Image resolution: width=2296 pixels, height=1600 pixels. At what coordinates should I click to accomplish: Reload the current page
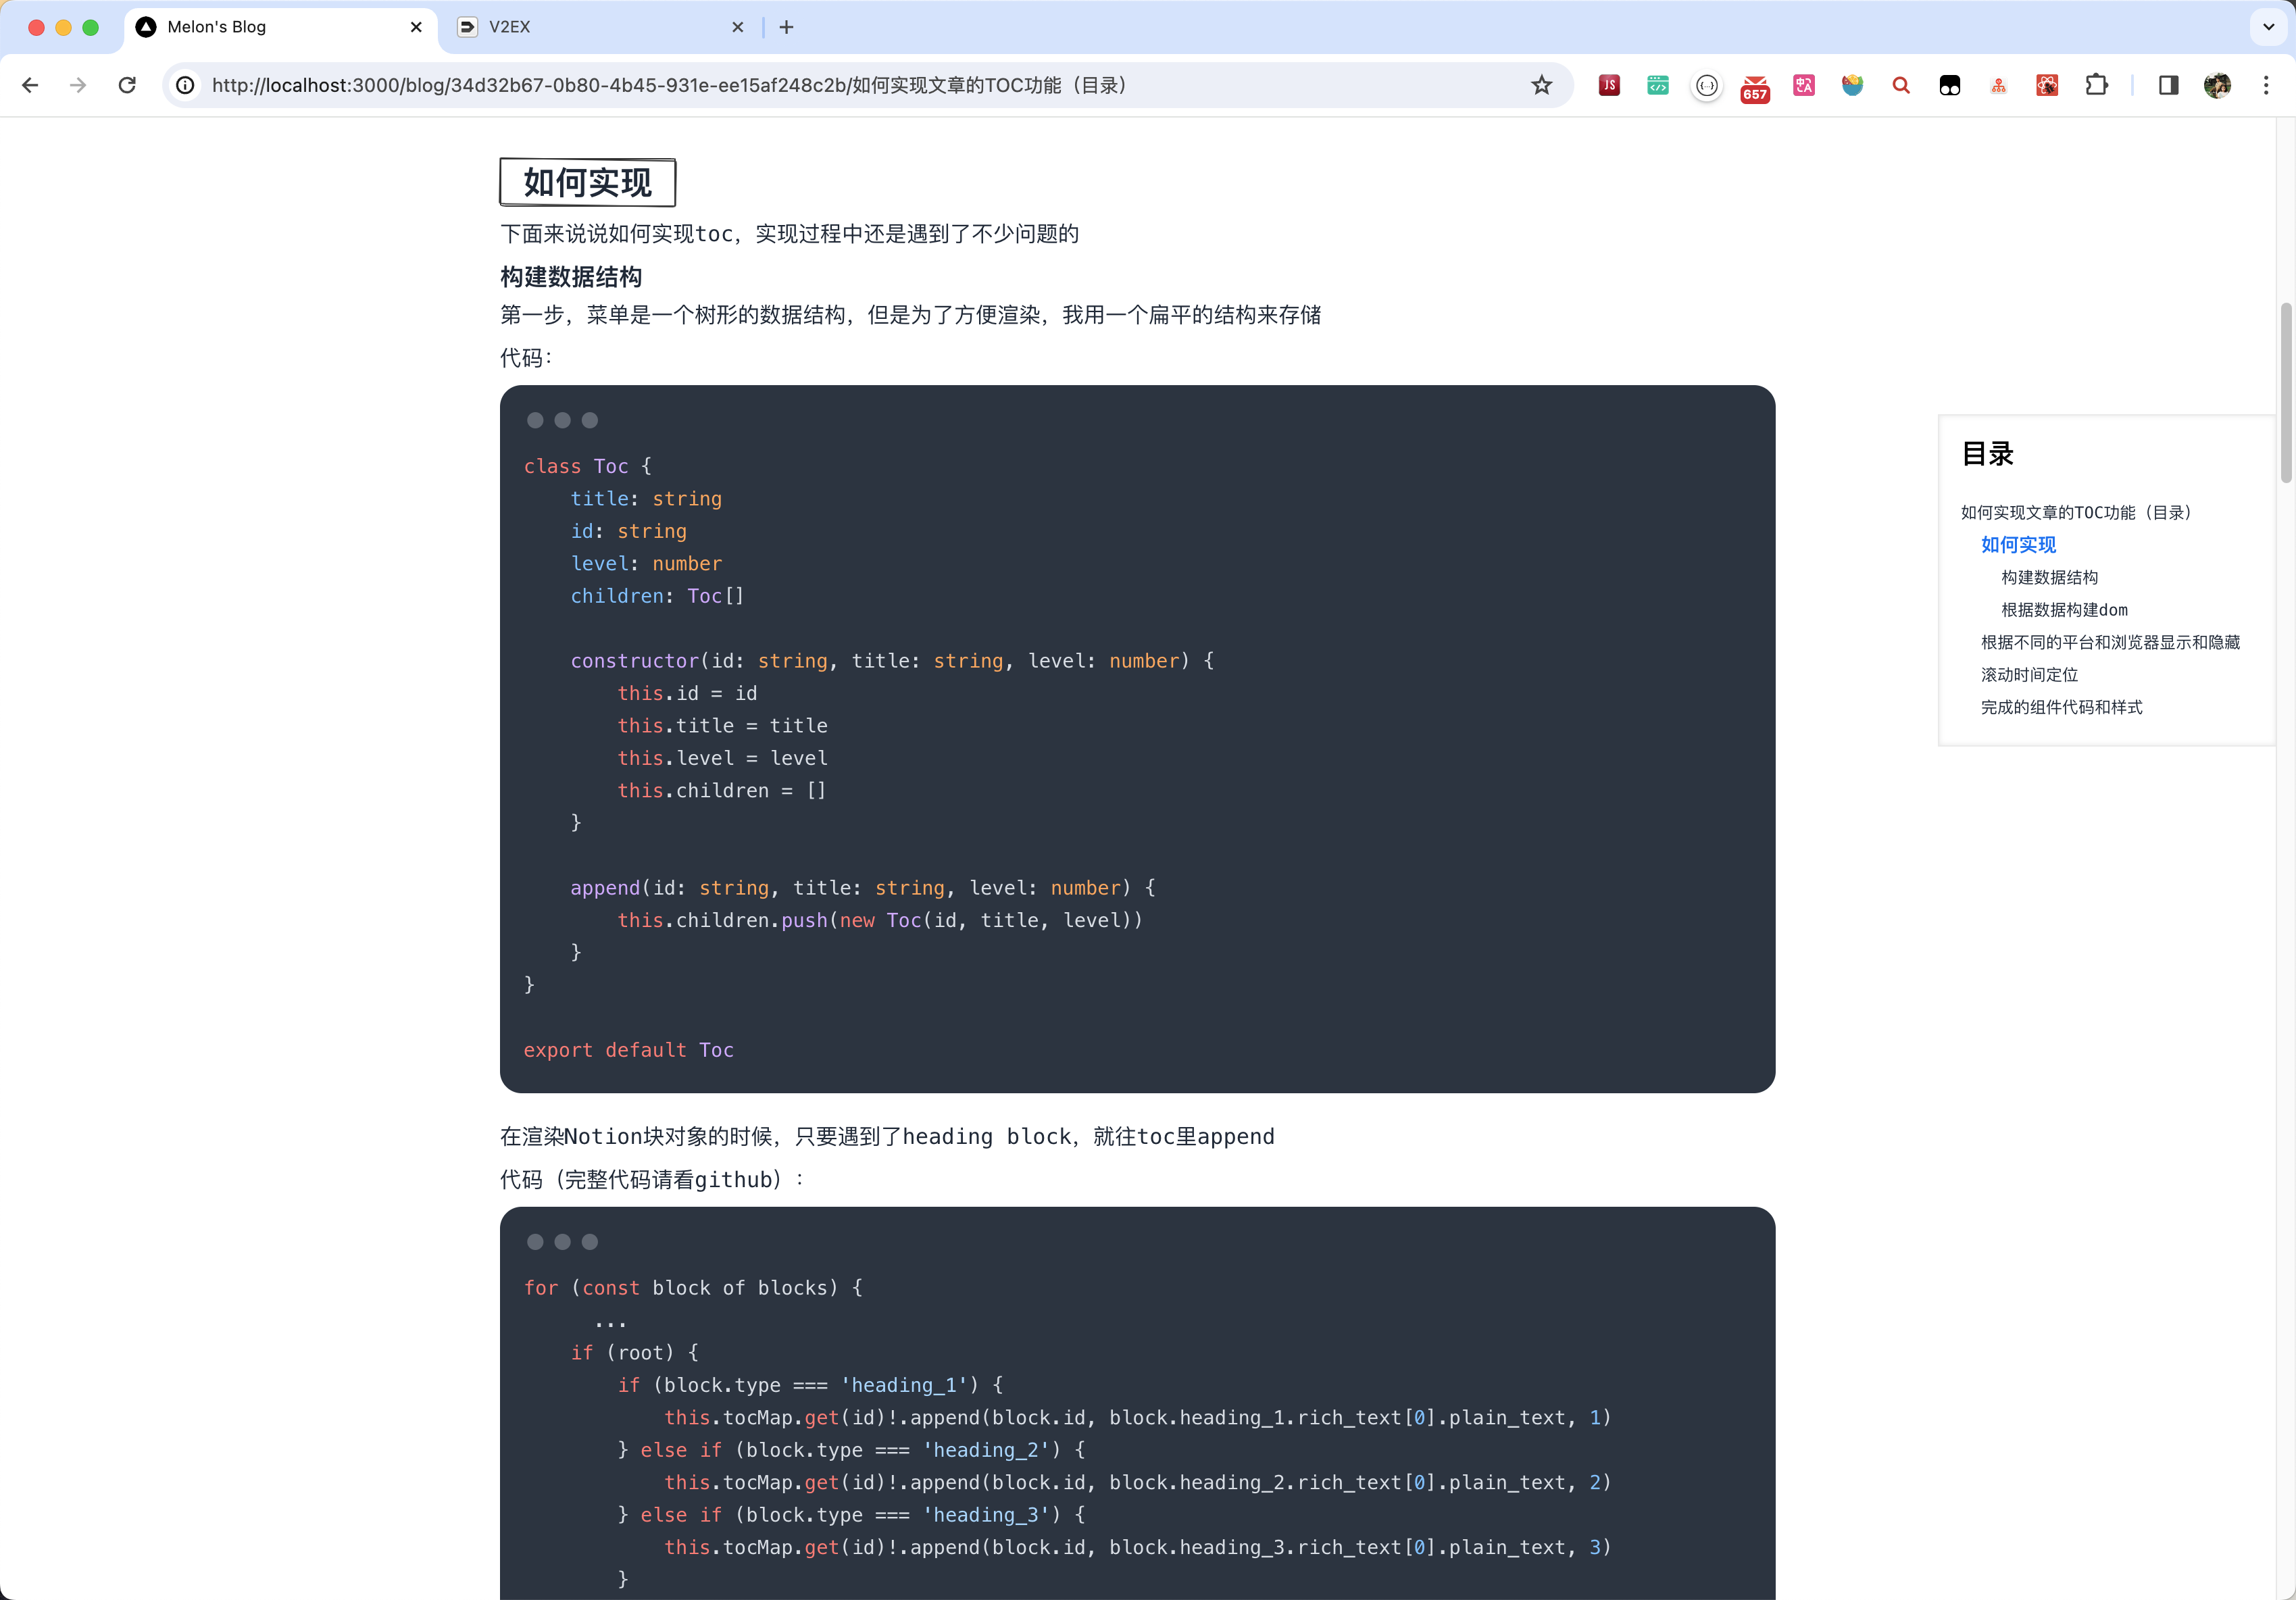[x=127, y=85]
